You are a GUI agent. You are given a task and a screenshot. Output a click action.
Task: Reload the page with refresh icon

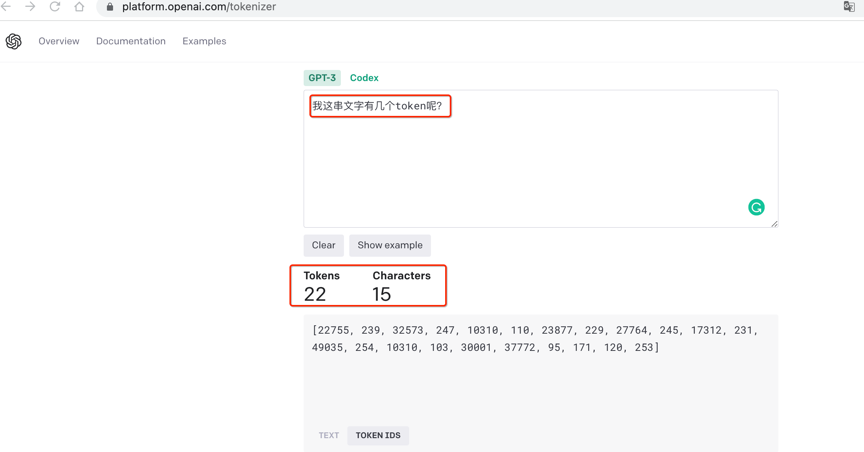point(55,7)
